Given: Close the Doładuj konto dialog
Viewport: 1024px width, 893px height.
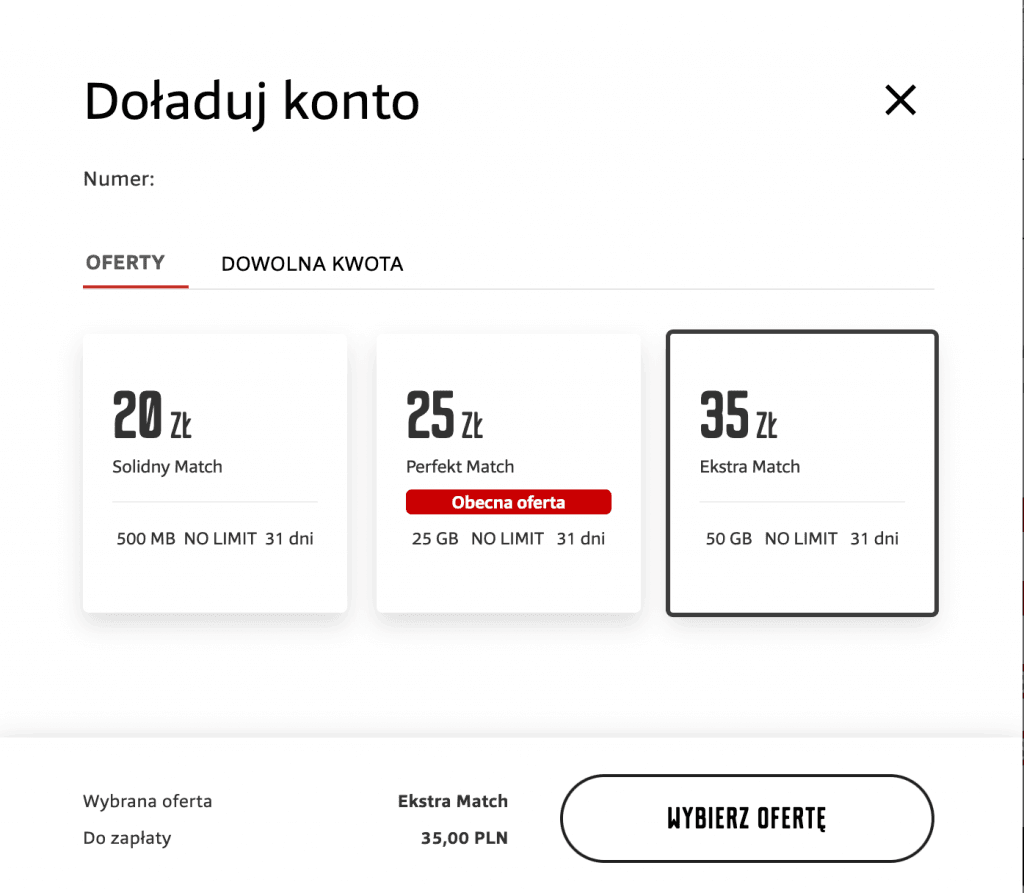Looking at the screenshot, I should [x=899, y=100].
